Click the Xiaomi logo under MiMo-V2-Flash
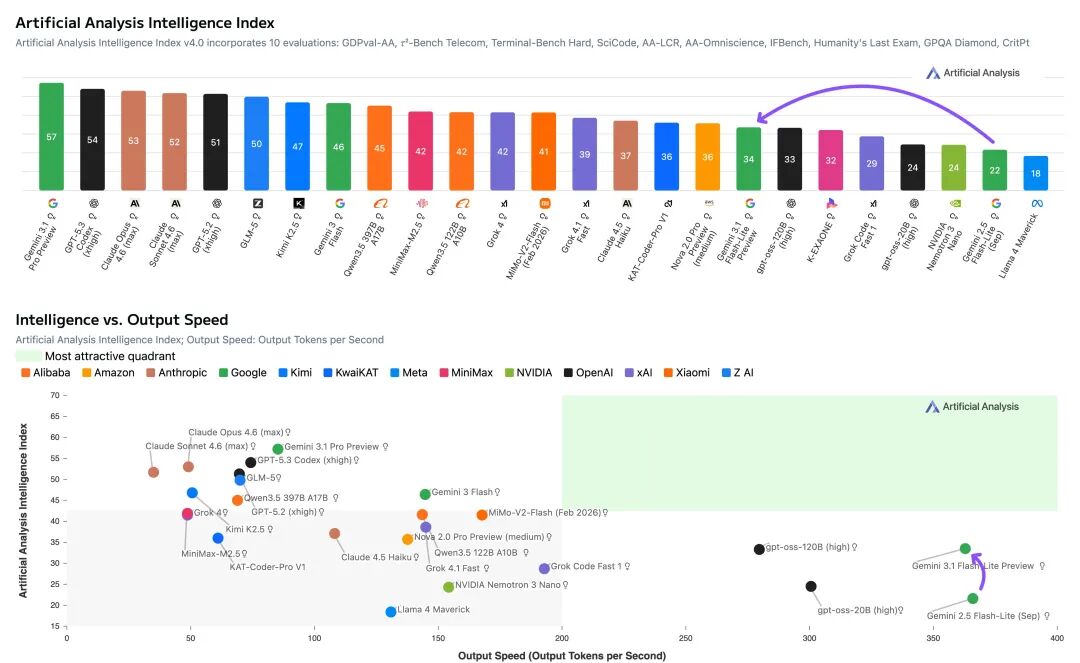 click(x=544, y=203)
